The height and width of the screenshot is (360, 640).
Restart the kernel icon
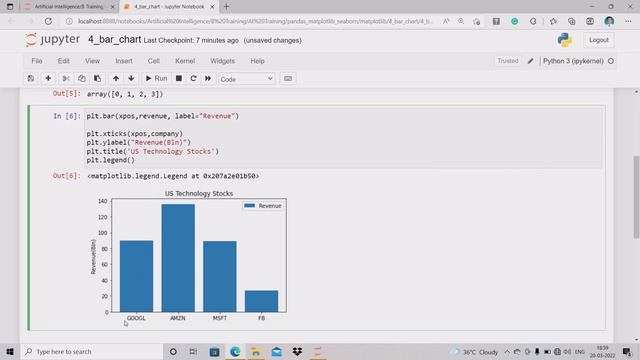193,78
